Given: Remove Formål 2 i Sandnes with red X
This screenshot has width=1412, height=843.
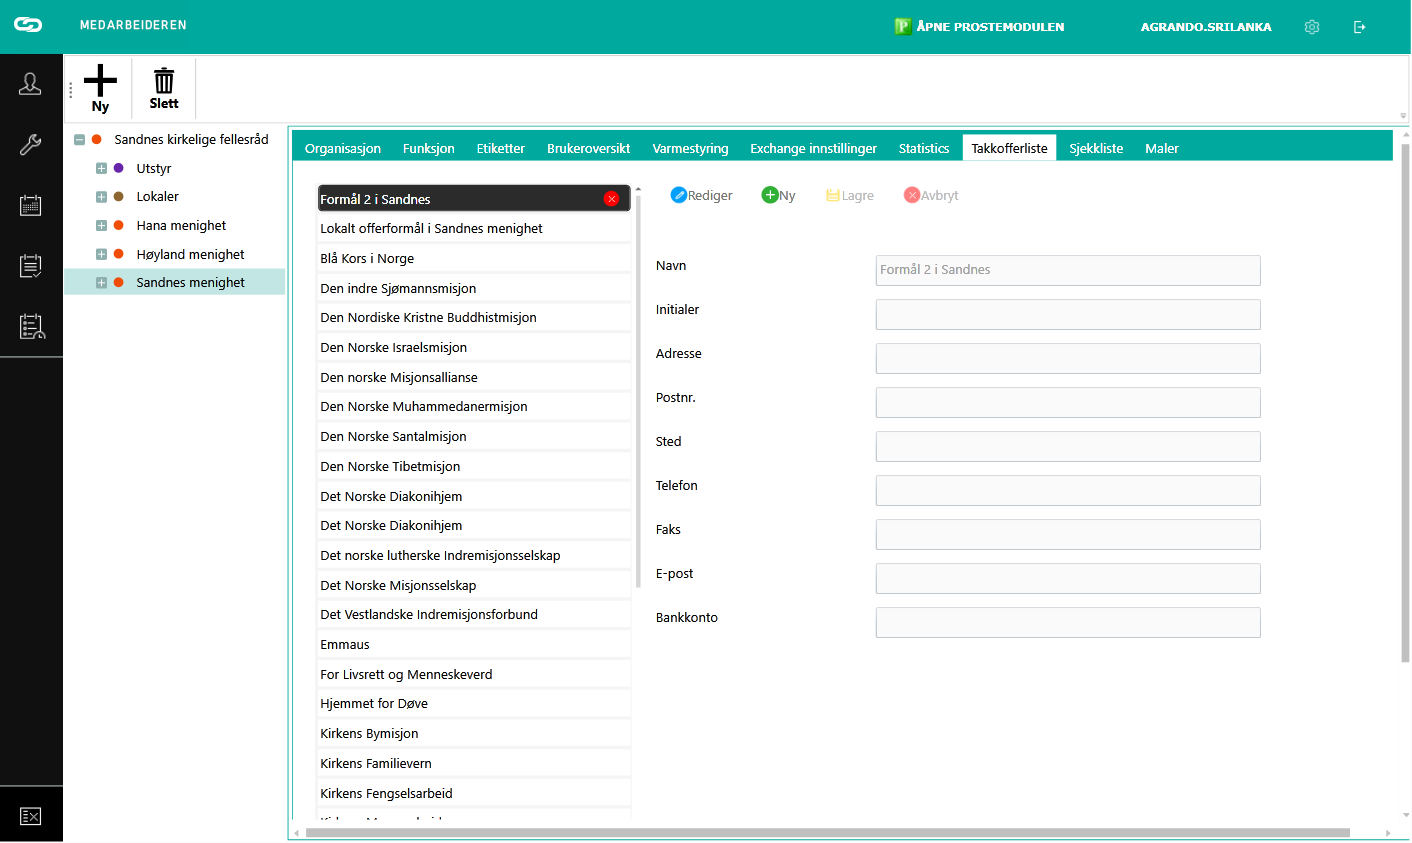Looking at the screenshot, I should [x=611, y=199].
